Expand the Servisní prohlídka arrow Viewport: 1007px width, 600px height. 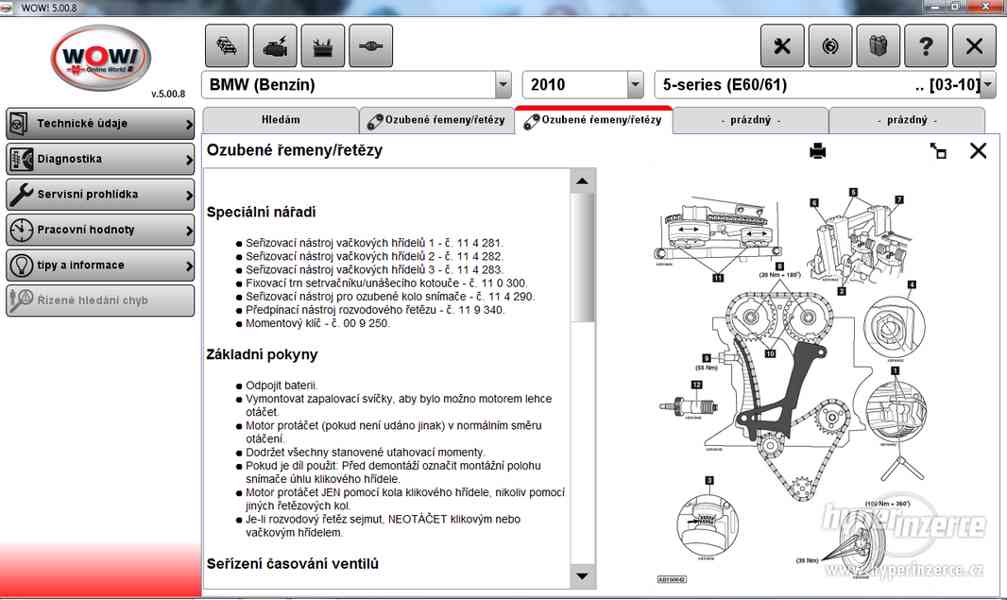tap(189, 195)
